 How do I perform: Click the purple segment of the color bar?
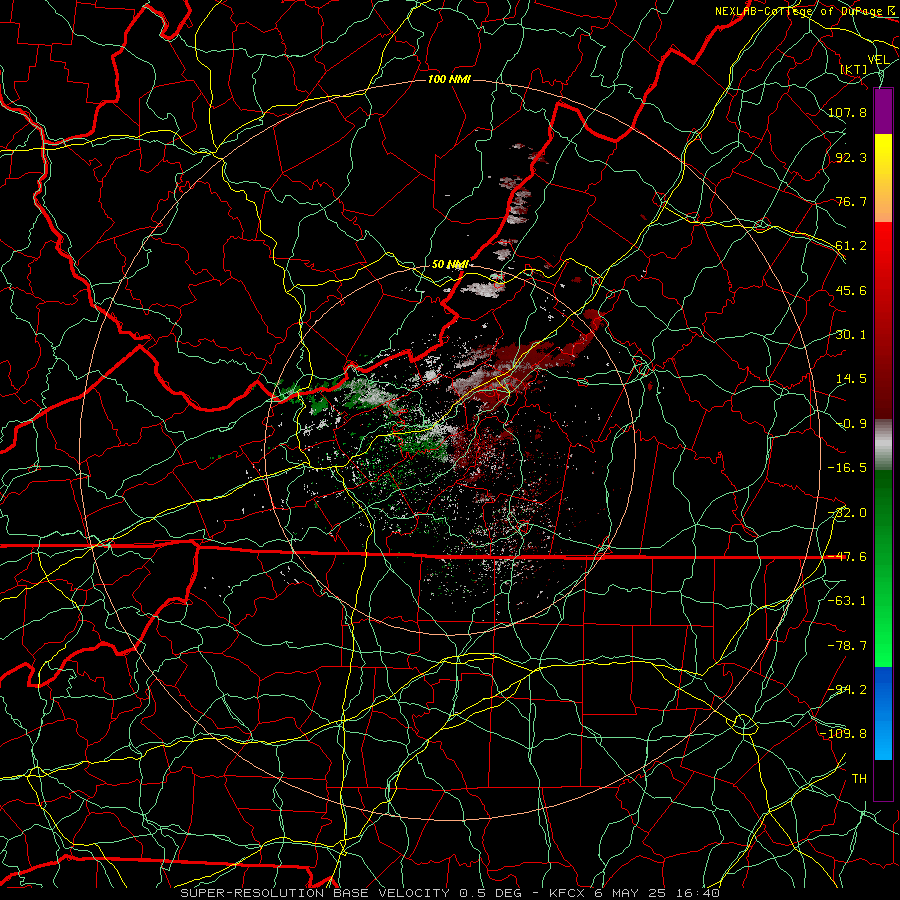pyautogui.click(x=883, y=111)
